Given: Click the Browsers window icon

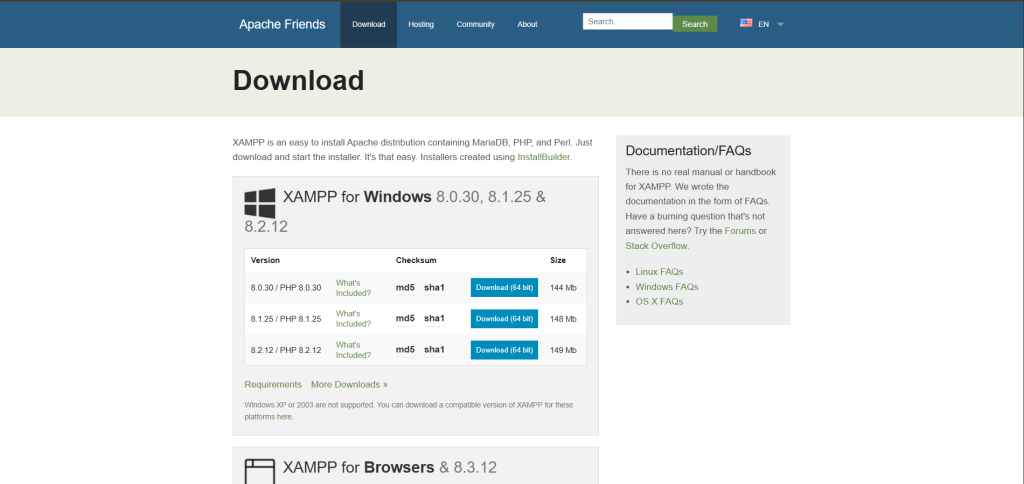Looking at the screenshot, I should [x=259, y=471].
